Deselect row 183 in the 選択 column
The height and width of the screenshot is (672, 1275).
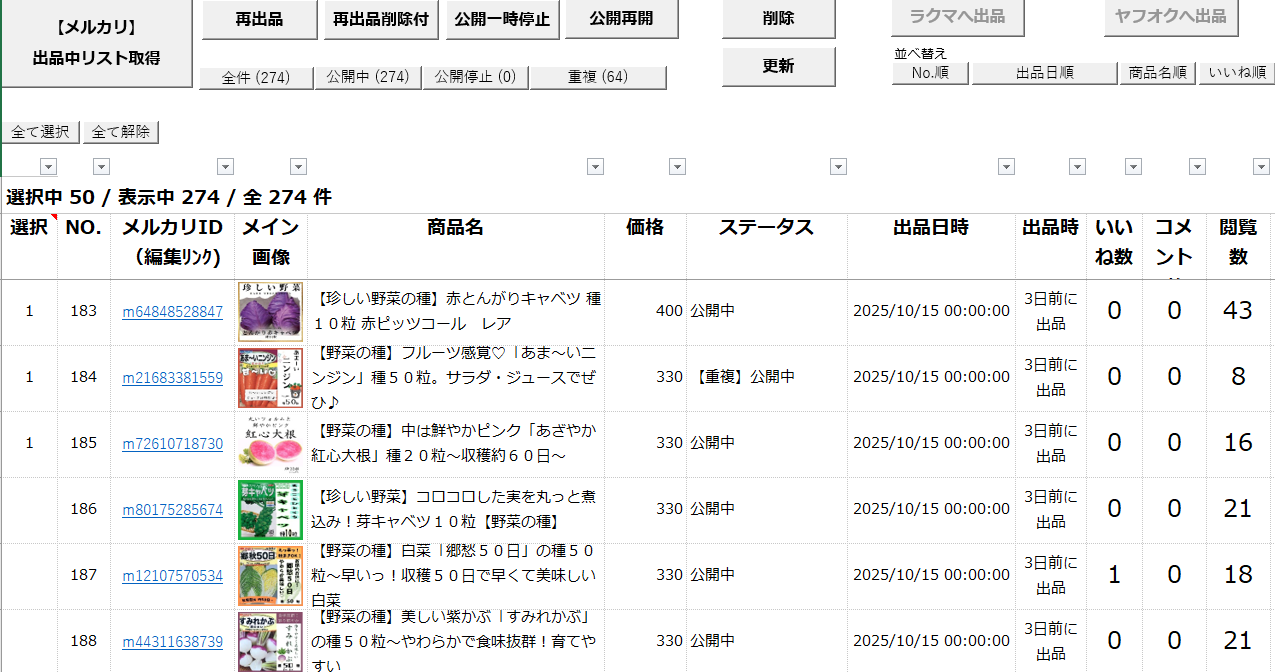tap(29, 312)
